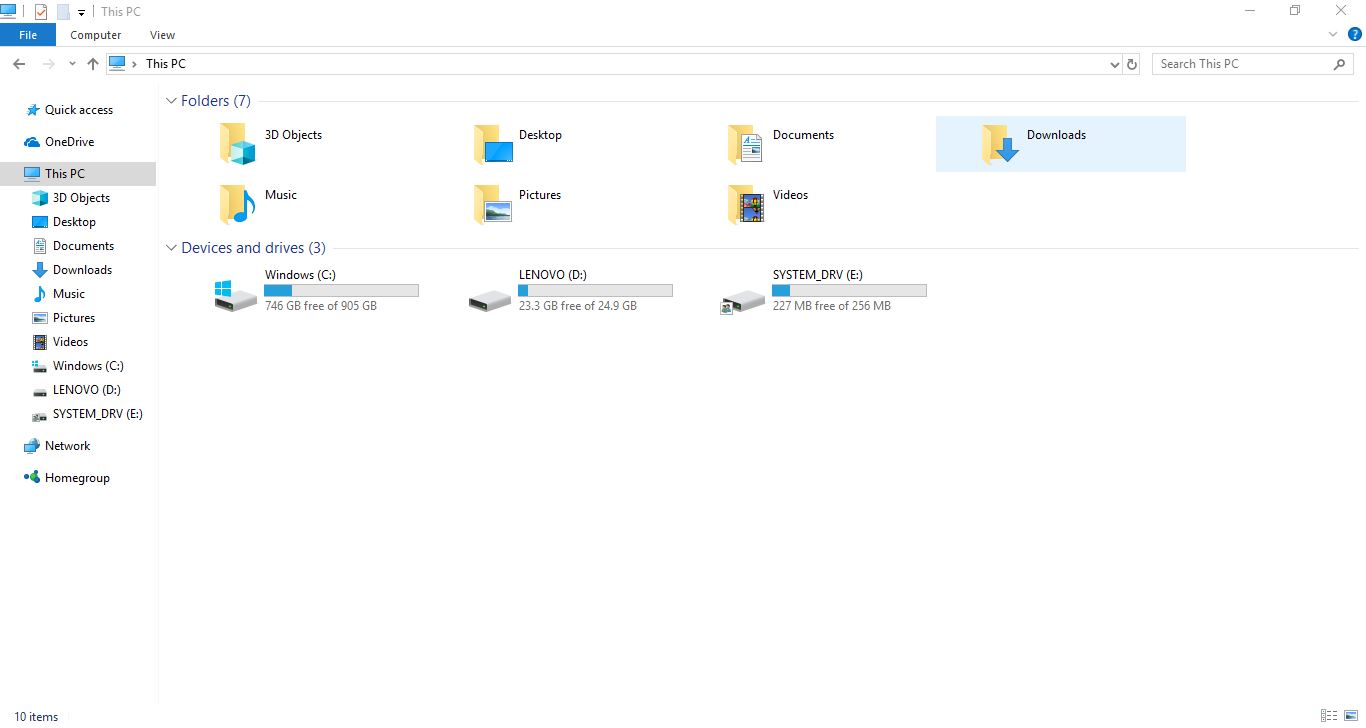Viewport: 1366px width, 728px height.
Task: Collapse the Folders (7) group
Action: click(x=172, y=101)
